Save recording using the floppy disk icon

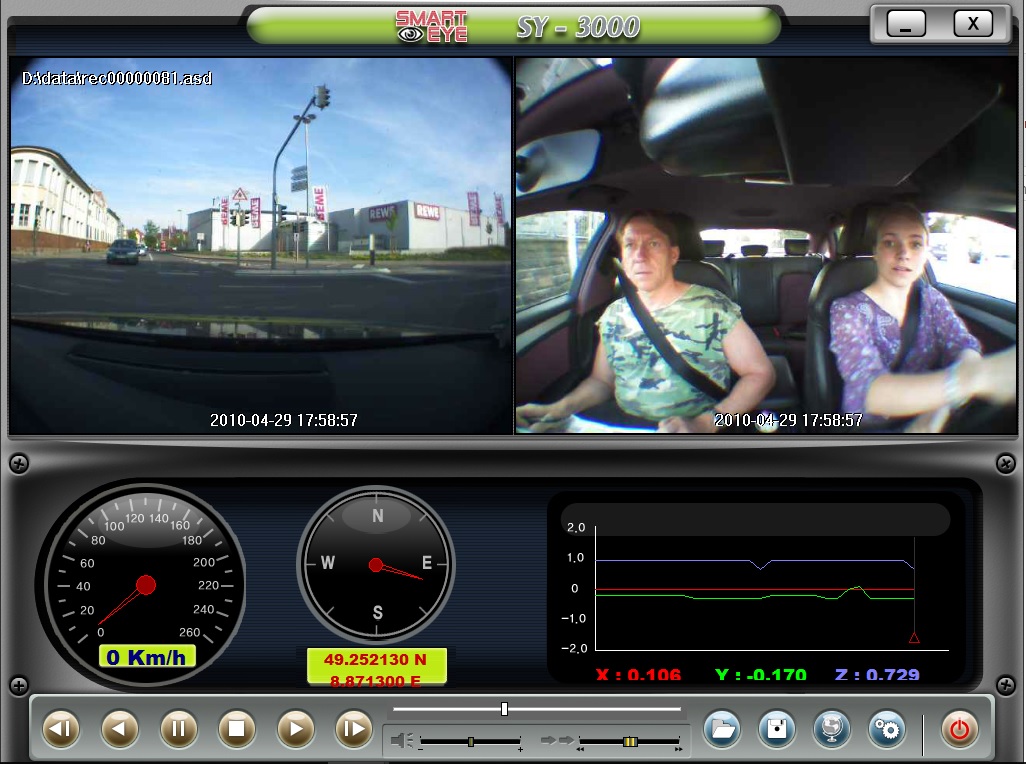(777, 729)
